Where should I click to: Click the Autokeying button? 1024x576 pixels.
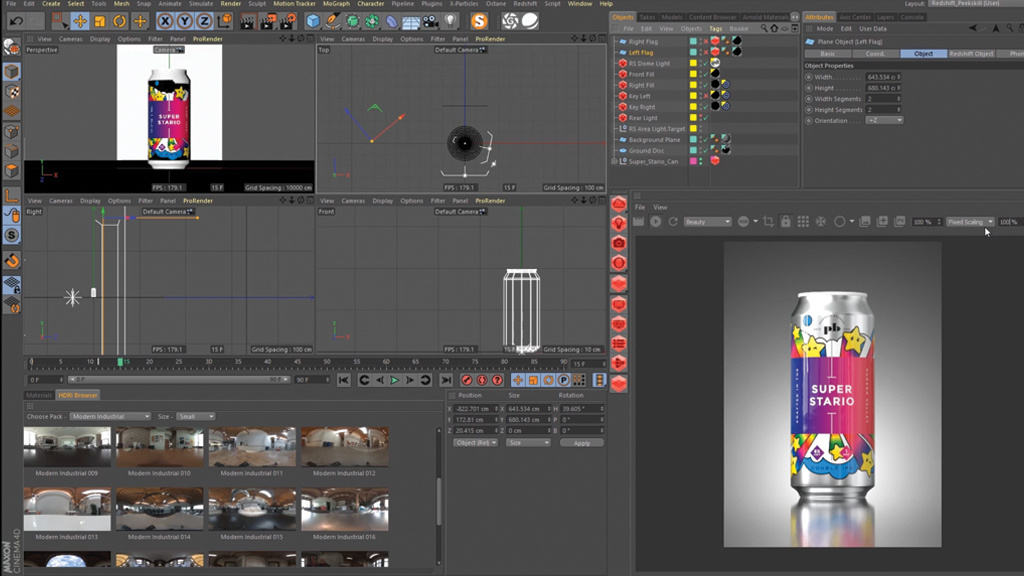coord(482,380)
